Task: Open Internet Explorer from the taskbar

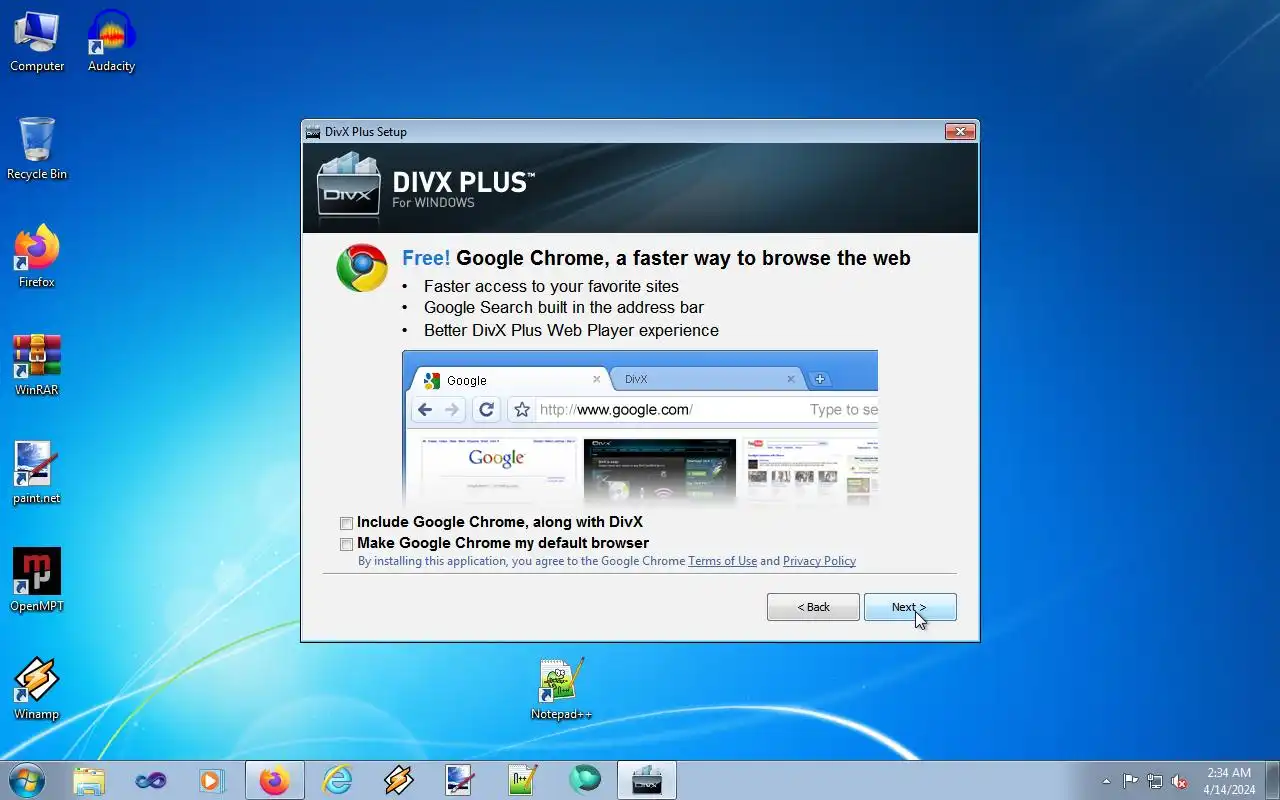Action: coord(337,780)
